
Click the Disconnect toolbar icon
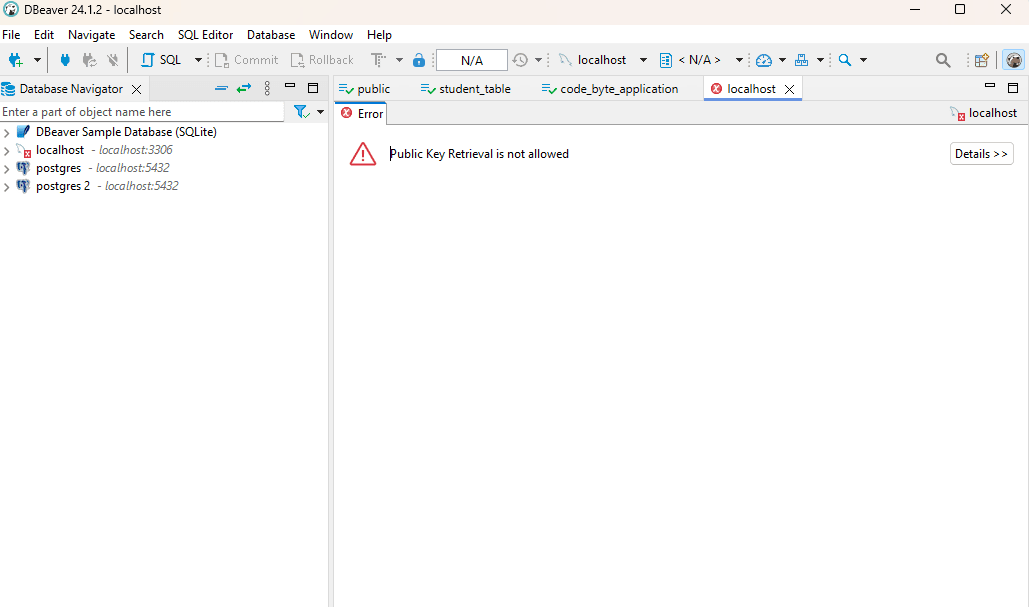(113, 60)
